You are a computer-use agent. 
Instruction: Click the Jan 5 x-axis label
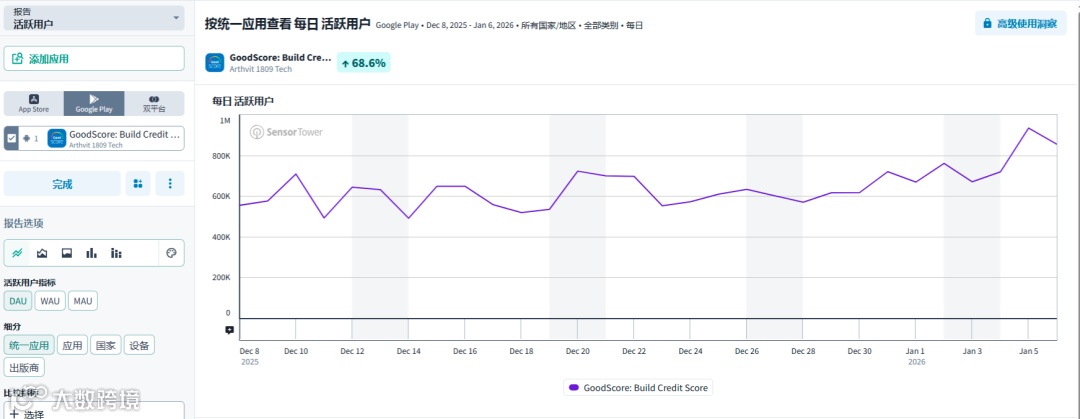tap(1028, 351)
